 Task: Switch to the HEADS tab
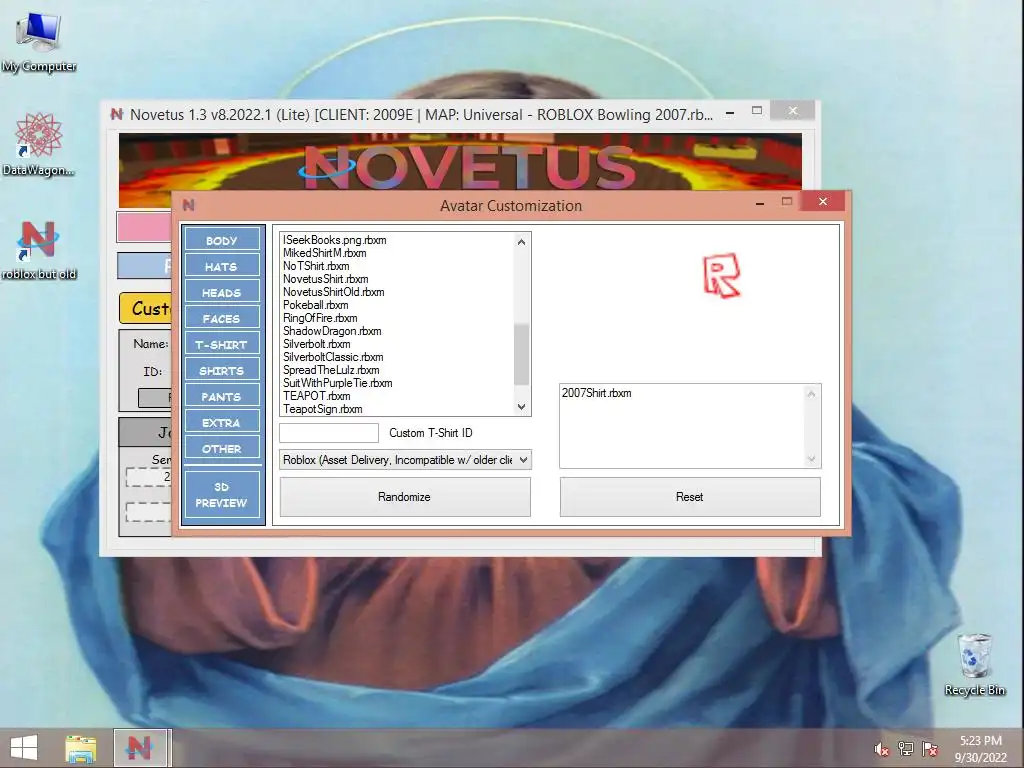222,292
